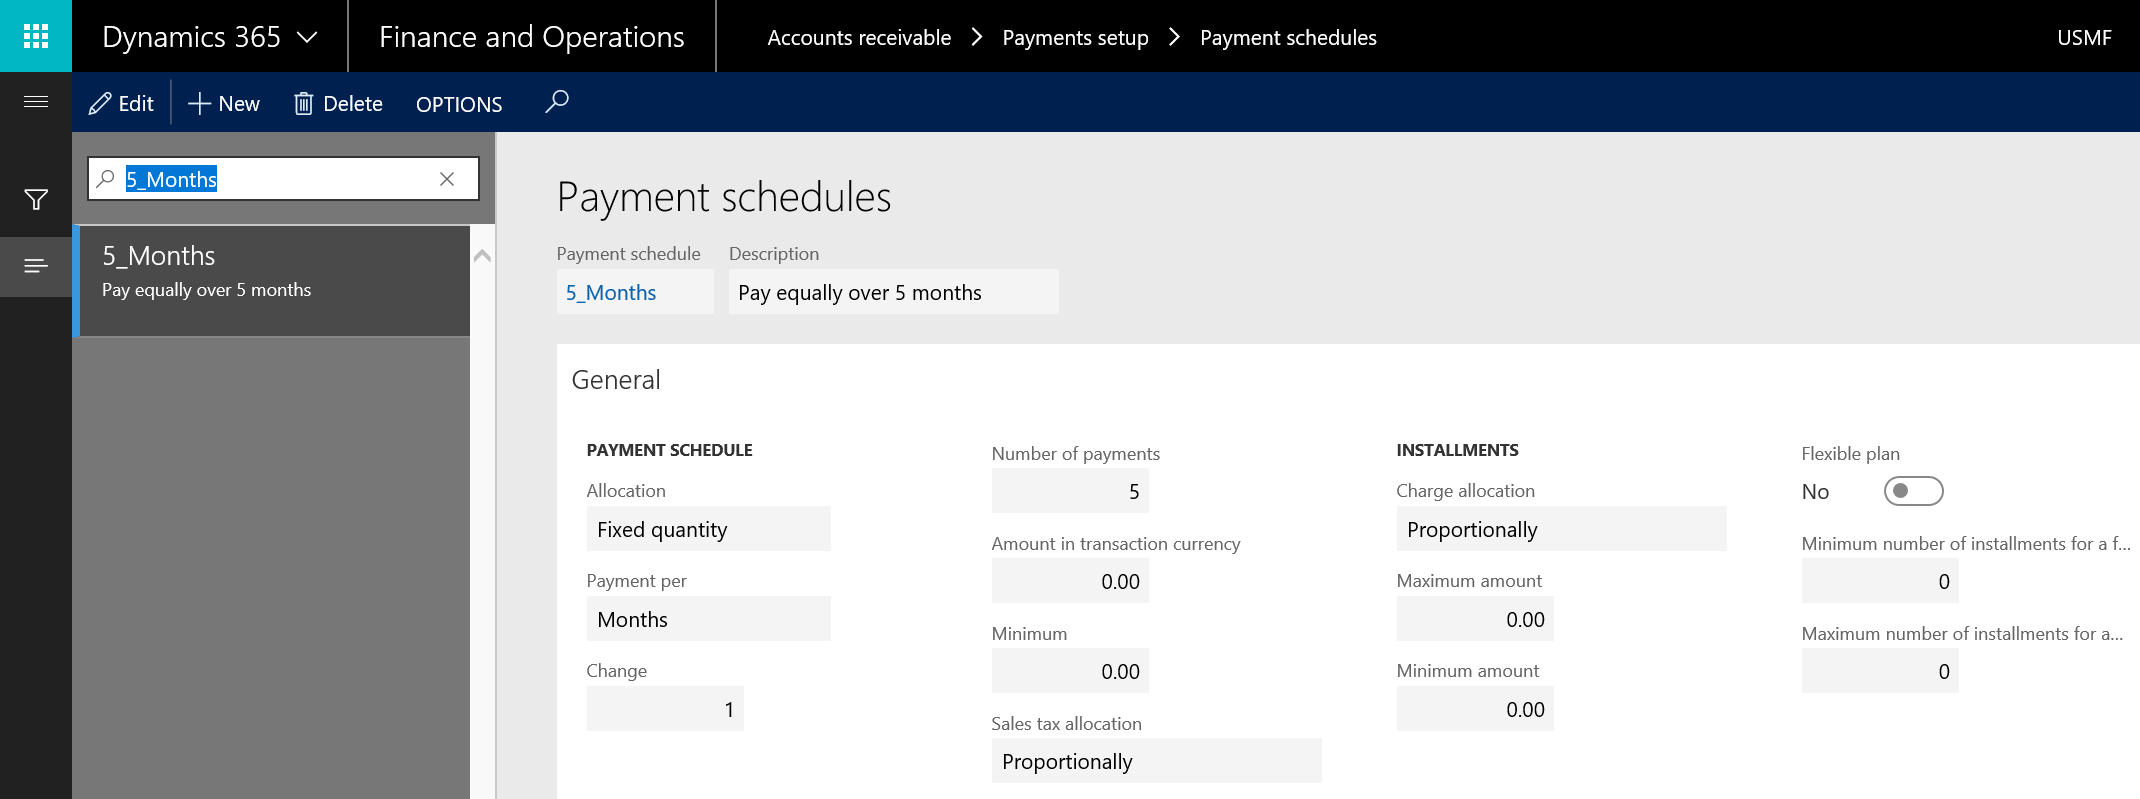
Task: Collapse the General section header
Action: tap(616, 380)
